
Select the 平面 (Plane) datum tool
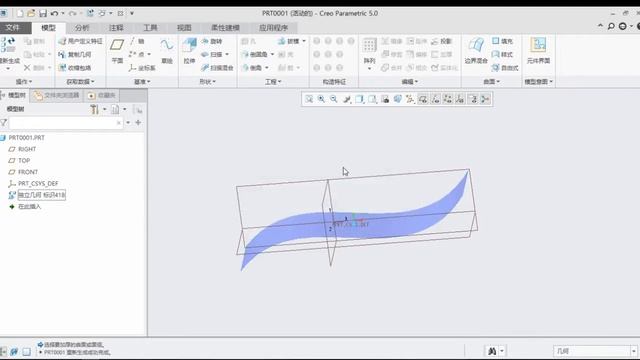pos(117,51)
